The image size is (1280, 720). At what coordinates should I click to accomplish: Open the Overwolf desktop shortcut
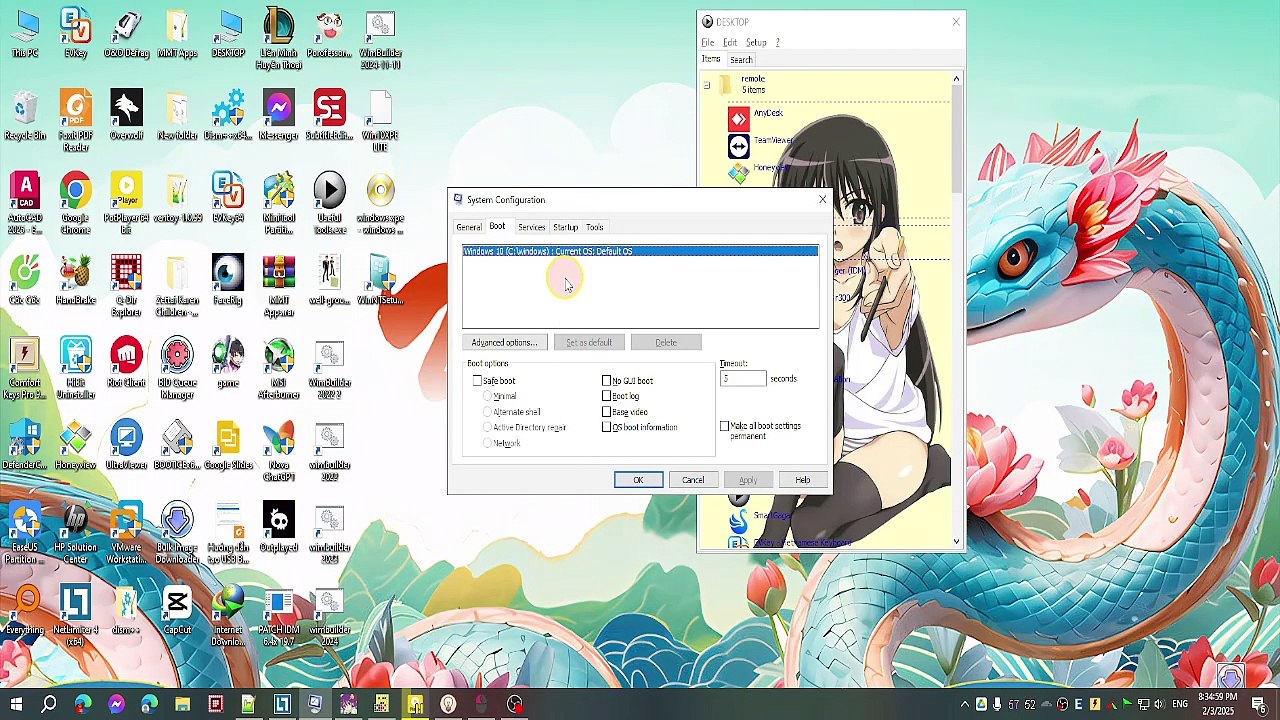coord(126,115)
